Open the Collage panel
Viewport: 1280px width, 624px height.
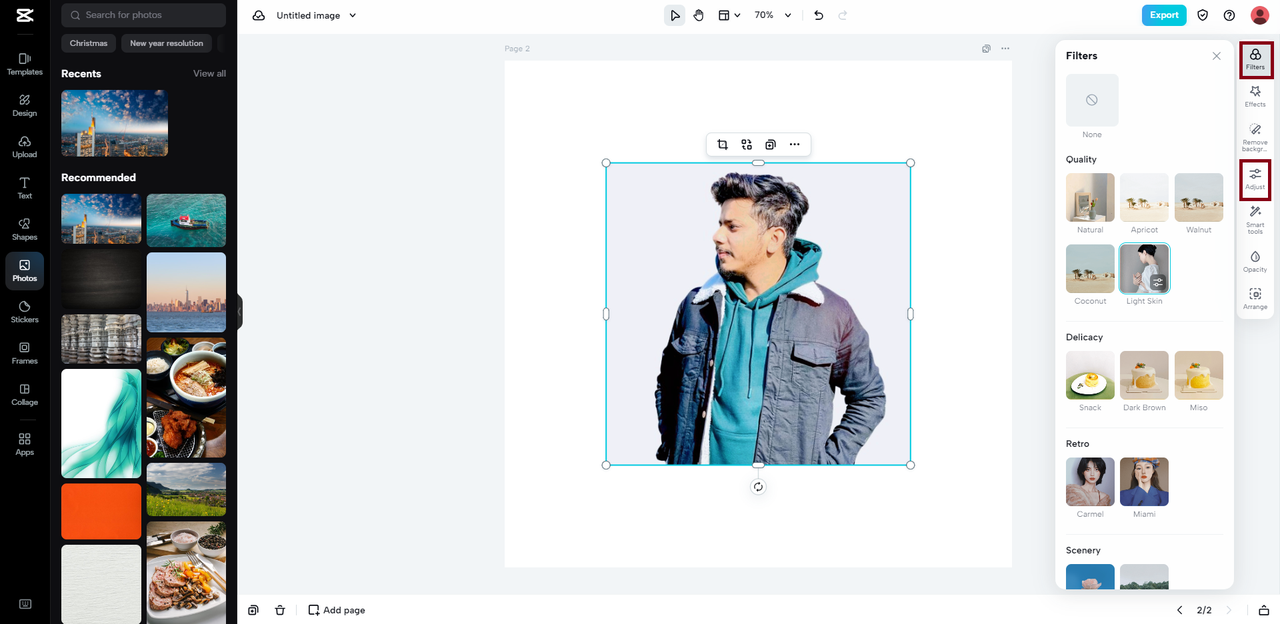click(25, 394)
